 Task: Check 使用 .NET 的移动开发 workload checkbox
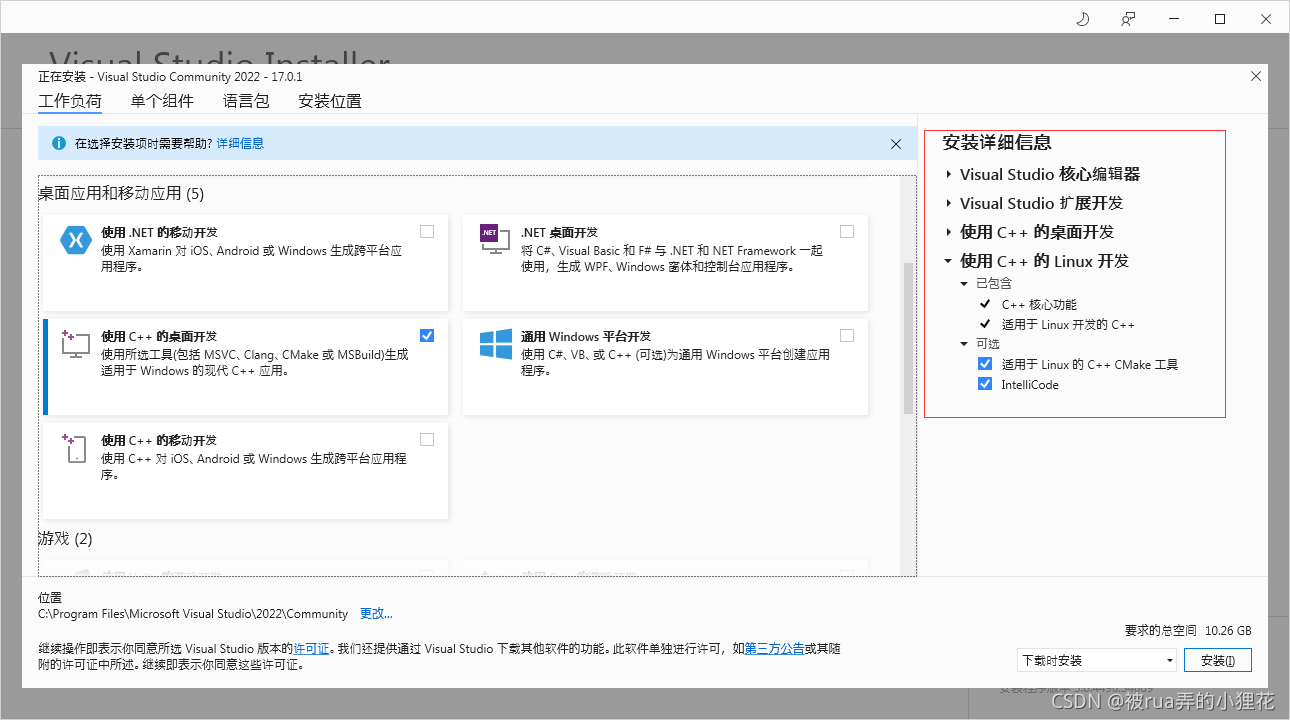click(427, 231)
